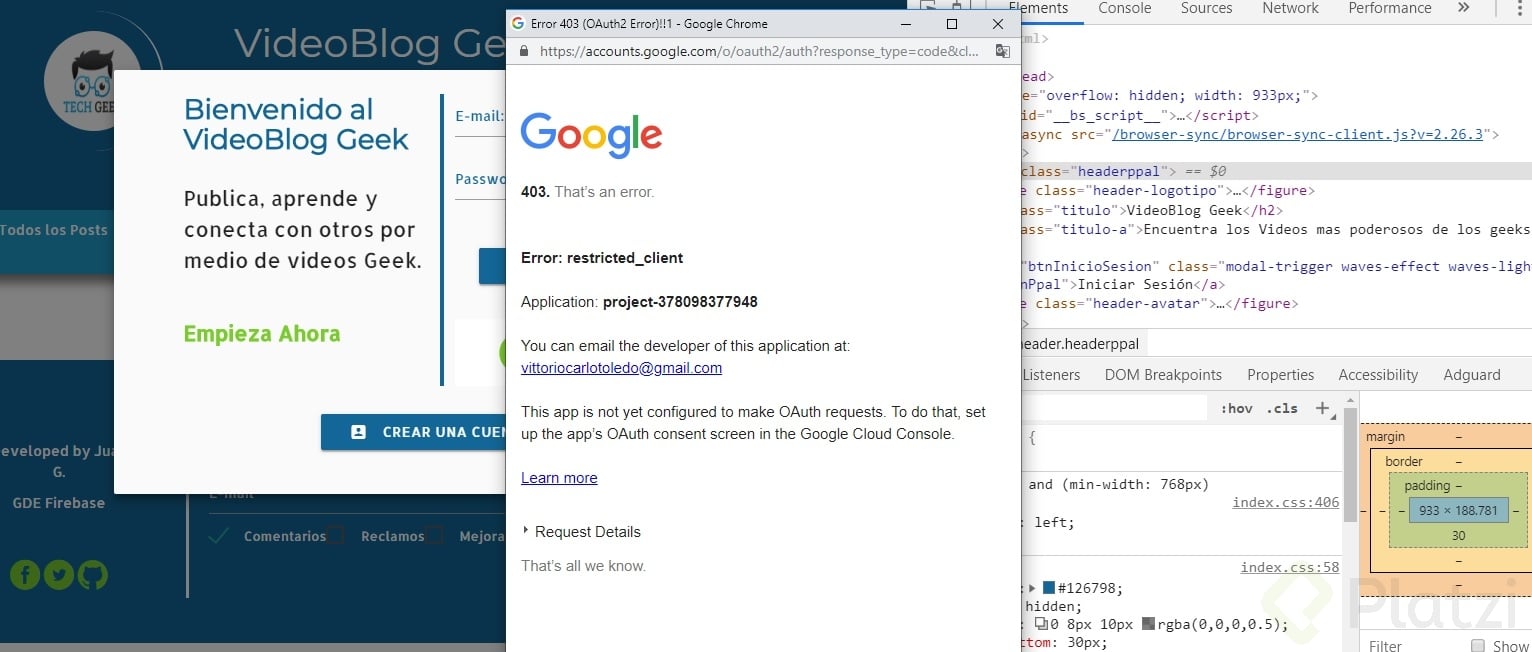Click the box-shadow editor icon in Styles
Screen dimensions: 1532x652
(1041, 624)
